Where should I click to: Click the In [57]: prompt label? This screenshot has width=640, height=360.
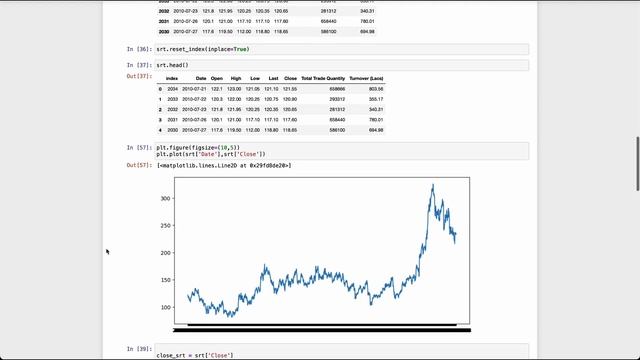139,147
